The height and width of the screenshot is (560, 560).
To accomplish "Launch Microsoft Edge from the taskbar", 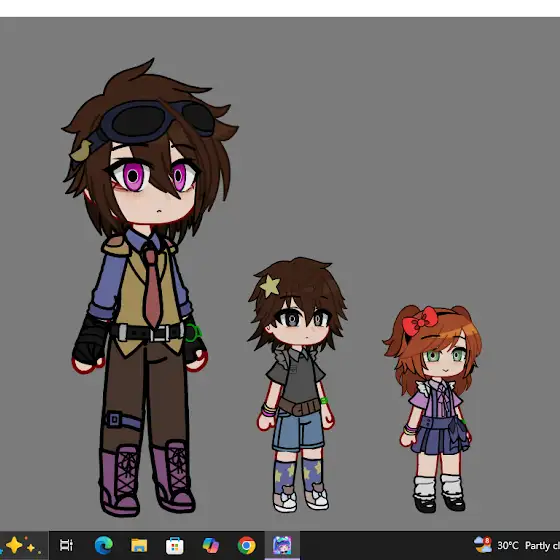I will pos(104,545).
